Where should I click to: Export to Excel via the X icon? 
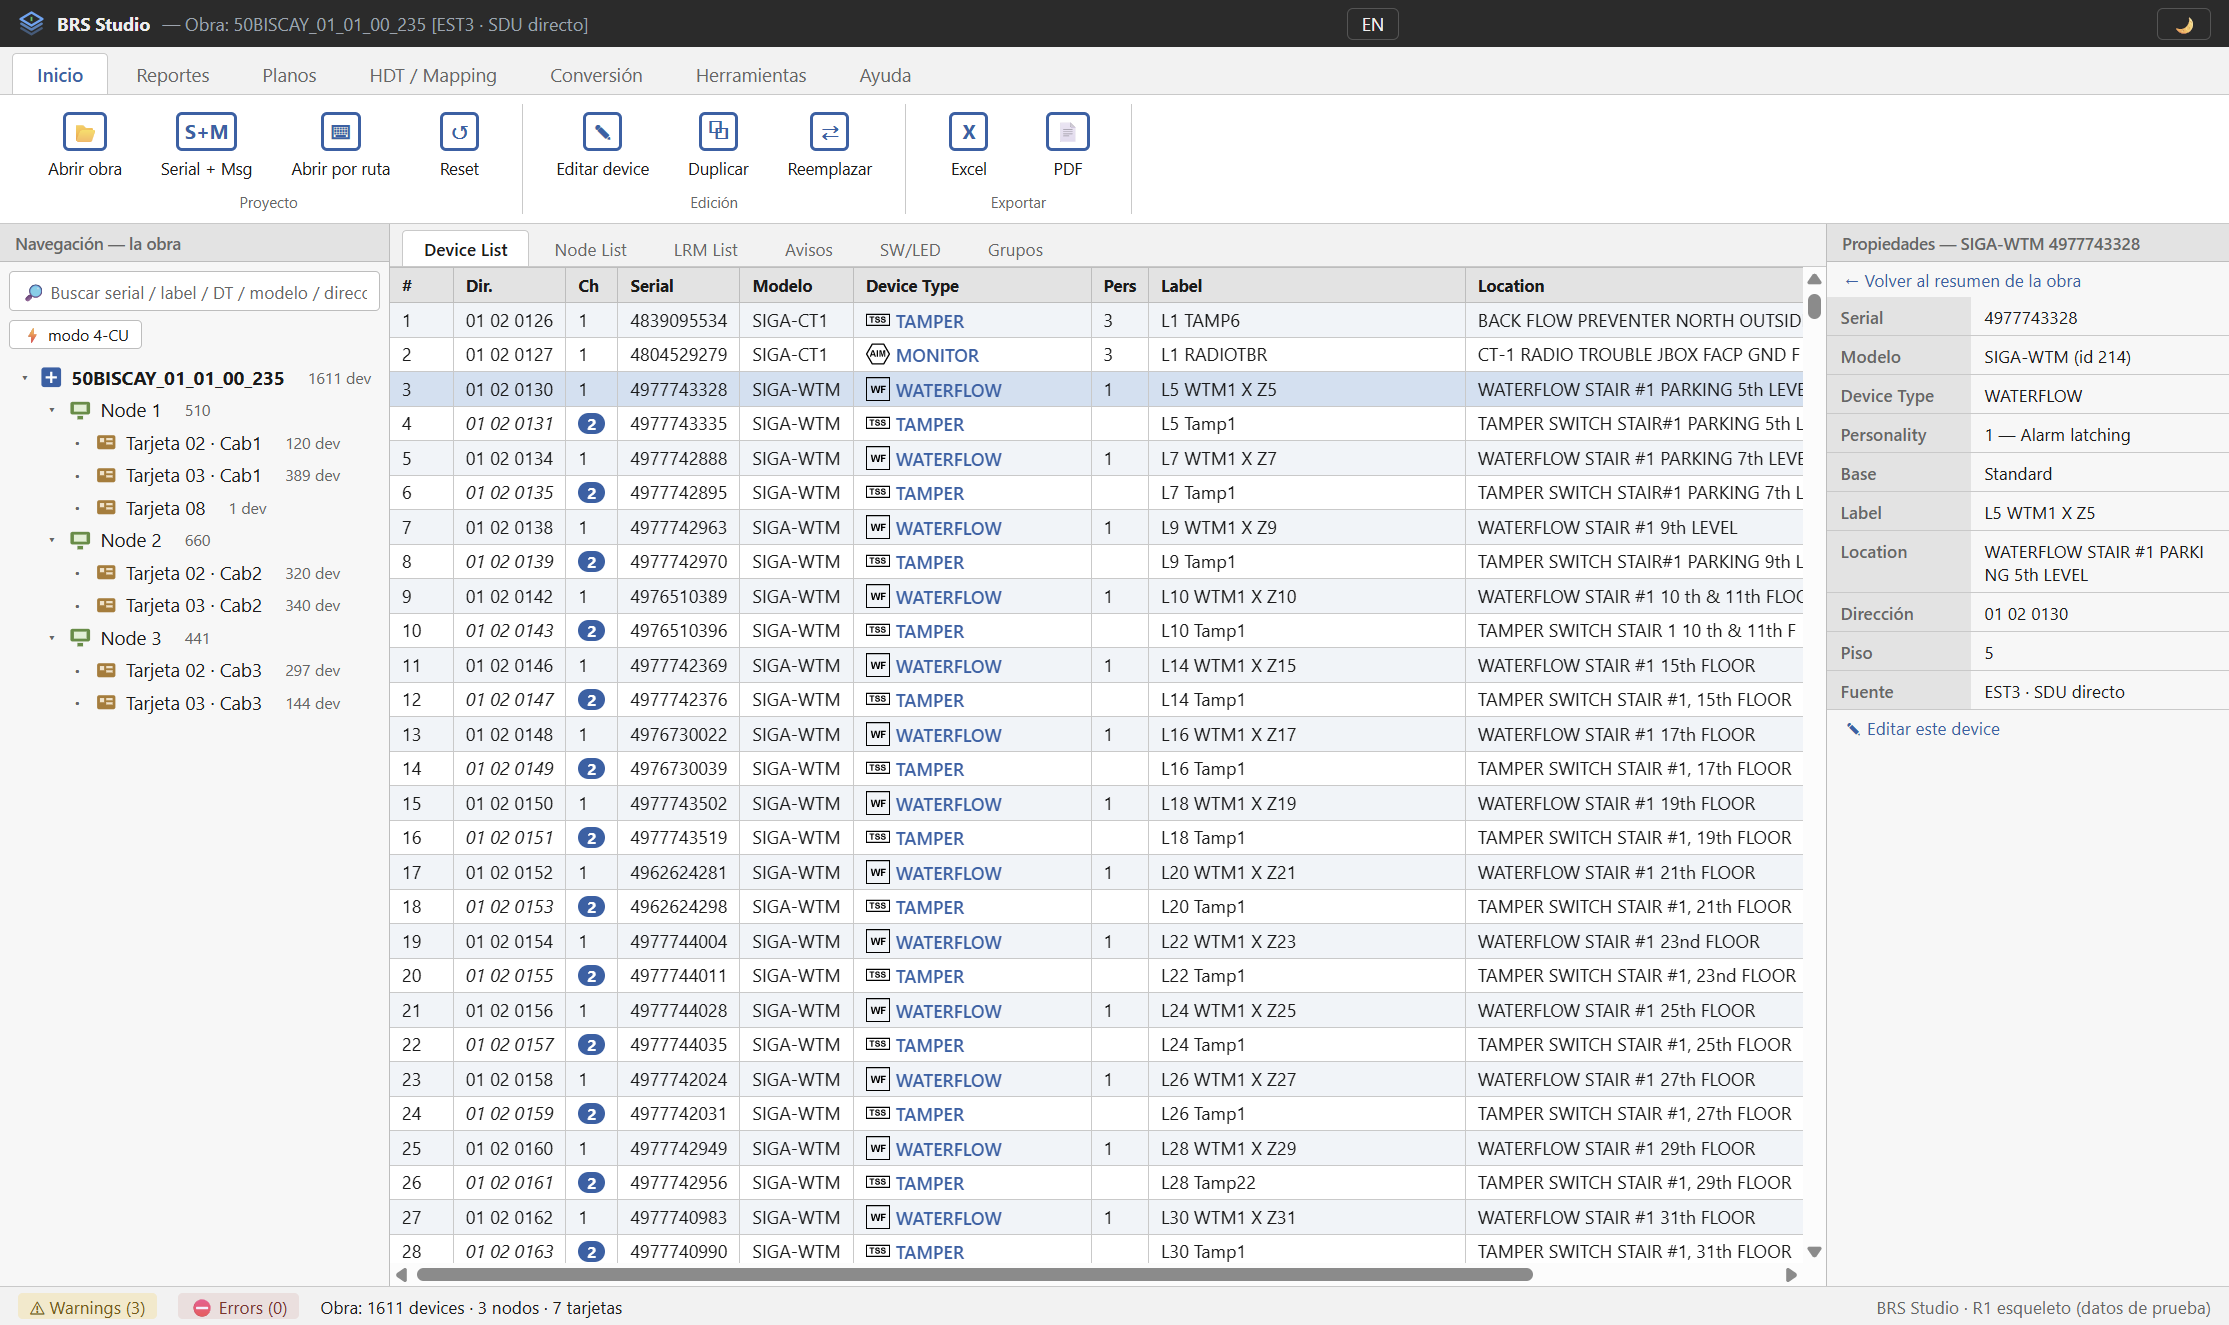click(x=968, y=132)
